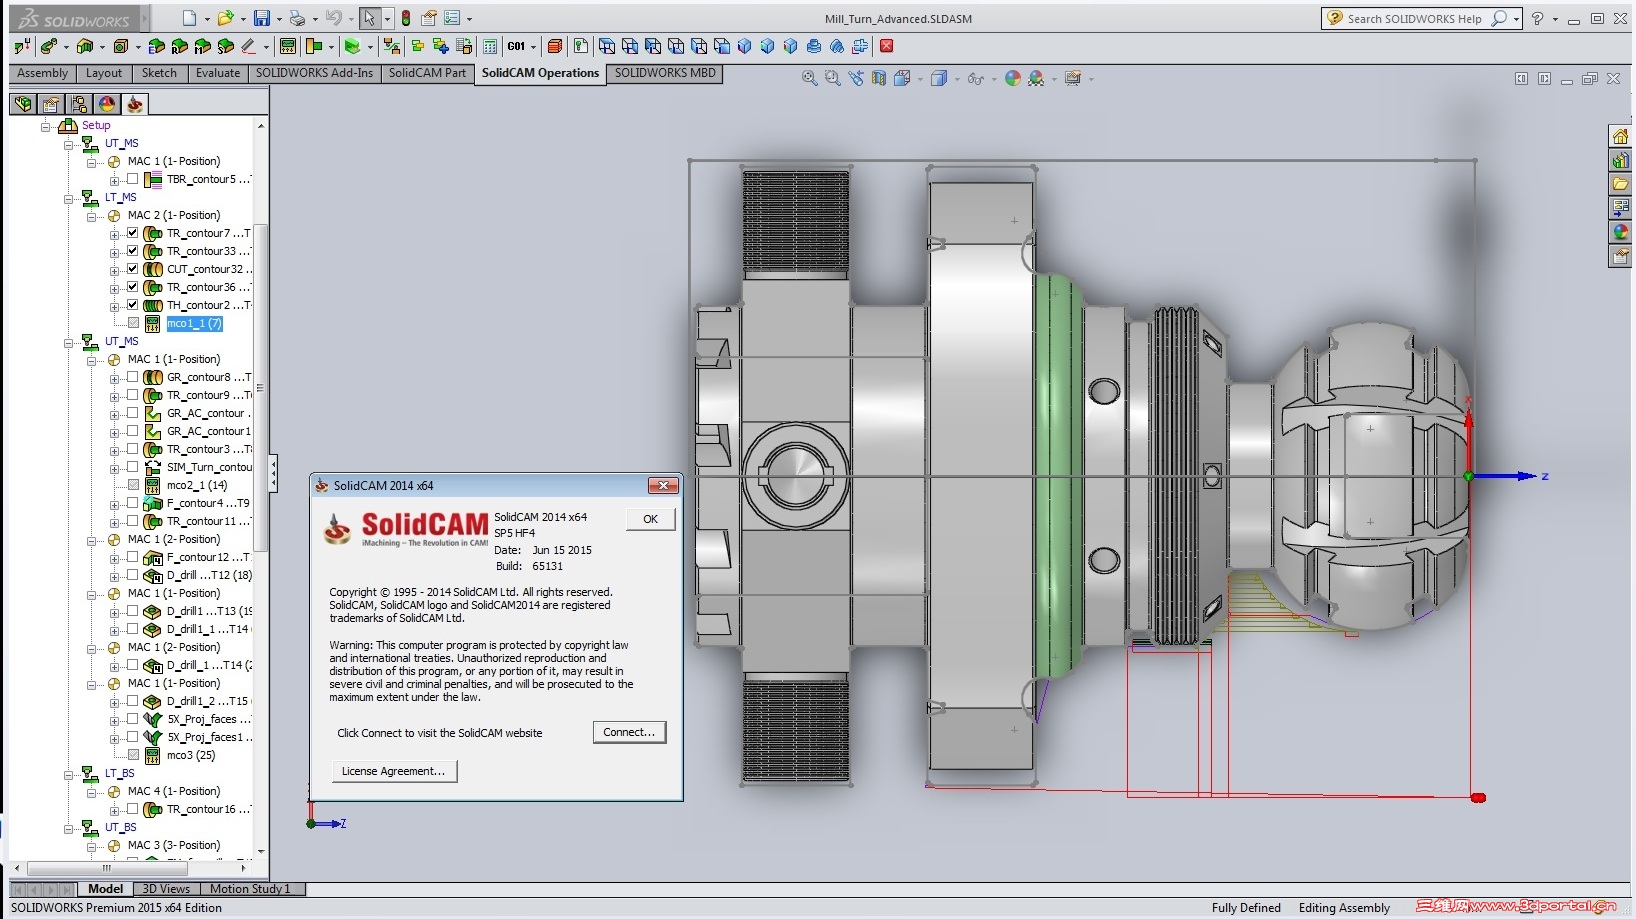Screen dimensions: 1636x919
Task: Click the File Explorer folder icon in task pane
Action: (x=1620, y=184)
